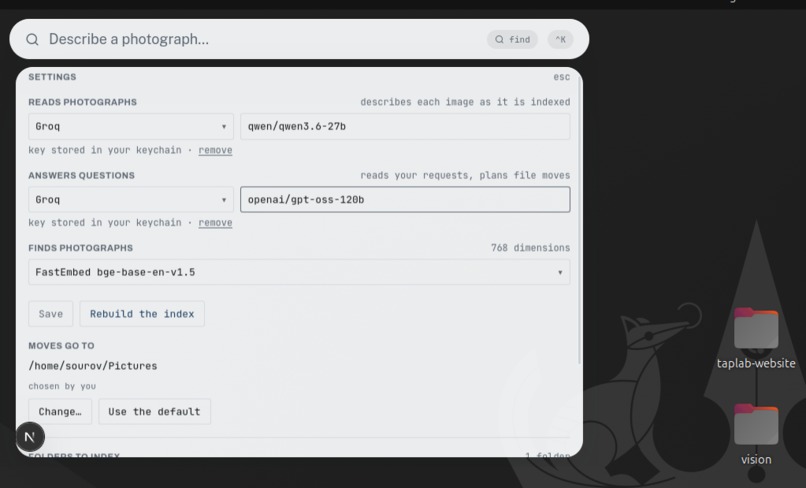Image resolution: width=806 pixels, height=488 pixels.
Task: Click 'describes each image as it is indexed'
Action: [465, 102]
